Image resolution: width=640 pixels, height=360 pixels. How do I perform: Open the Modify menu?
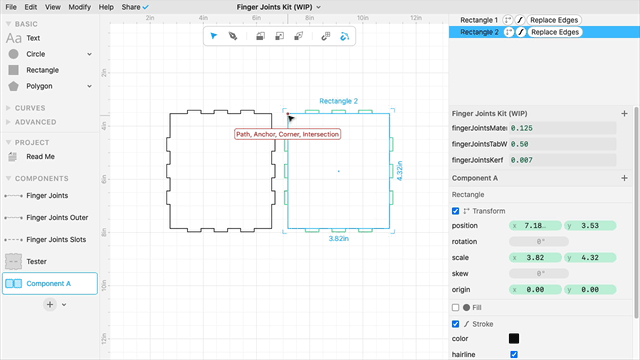80,7
